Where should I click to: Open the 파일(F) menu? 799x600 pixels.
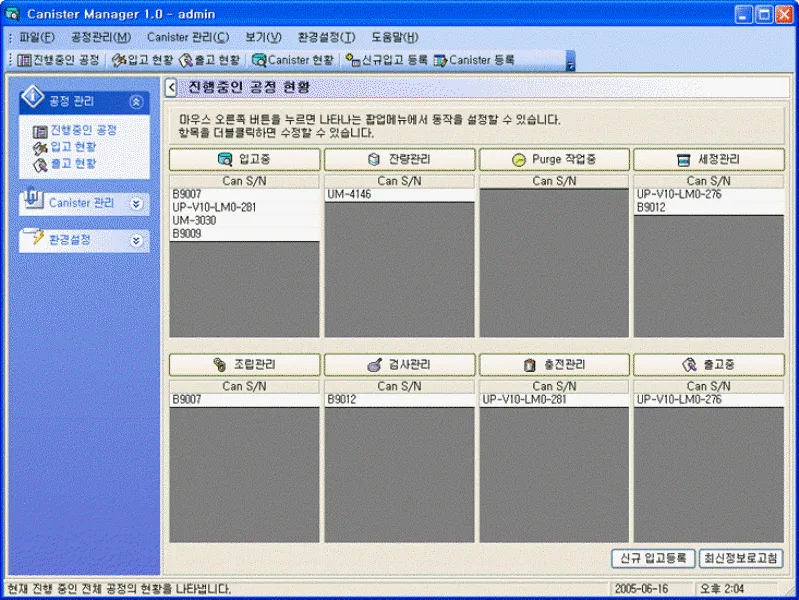pyautogui.click(x=37, y=37)
